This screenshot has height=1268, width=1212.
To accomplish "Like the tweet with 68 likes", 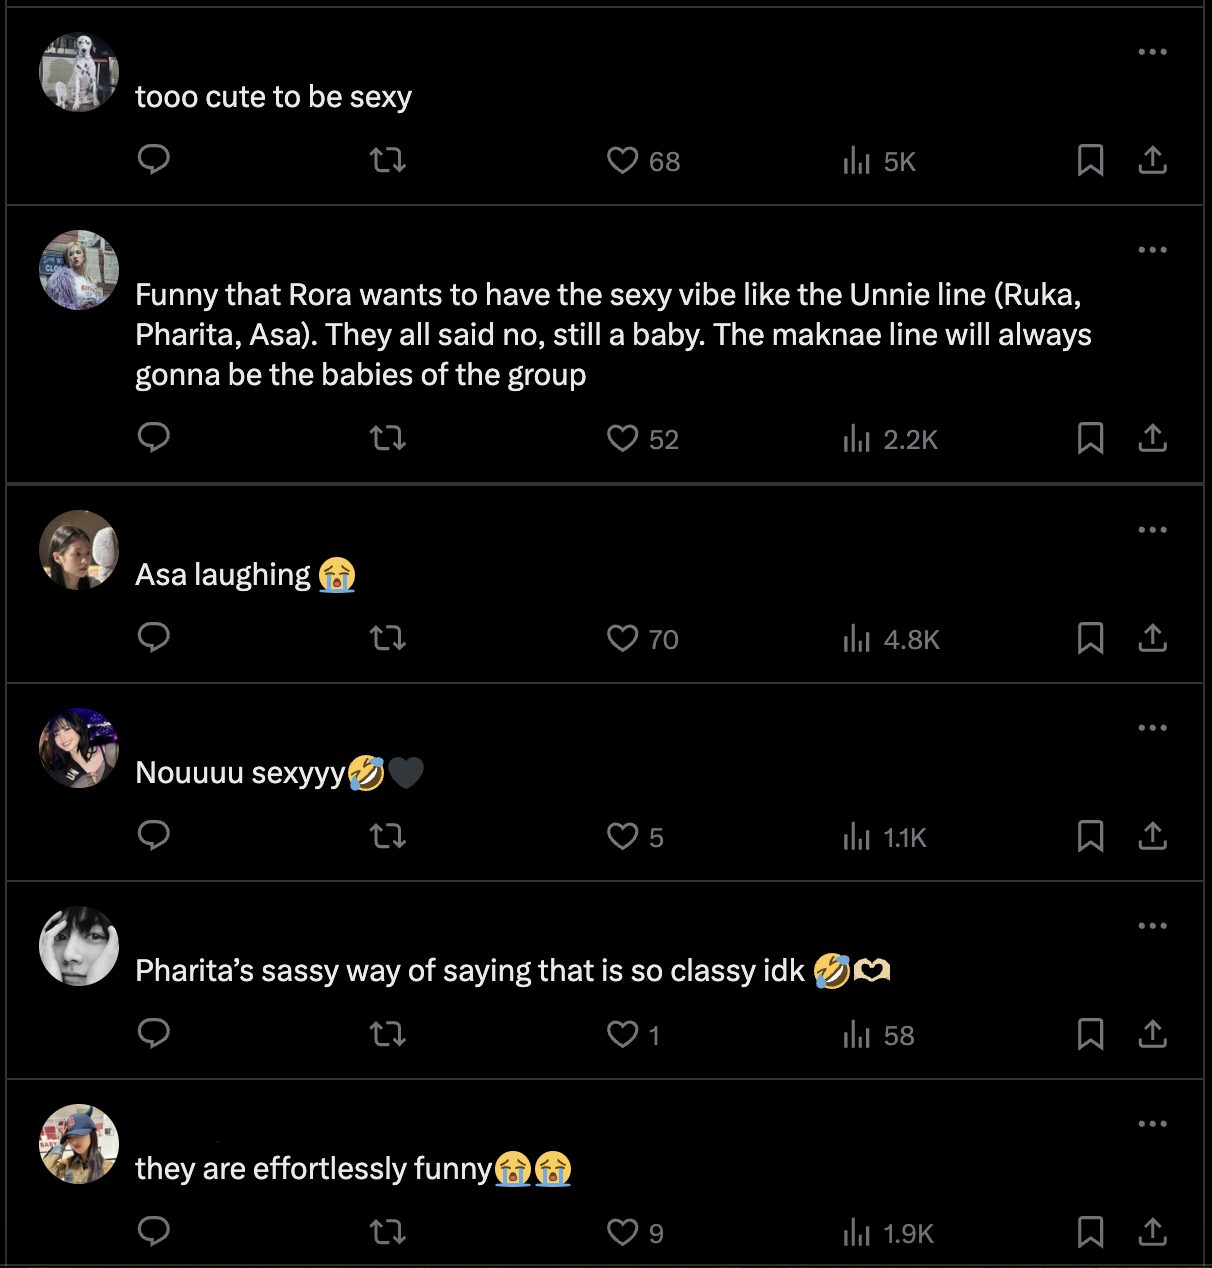I will [623, 160].
